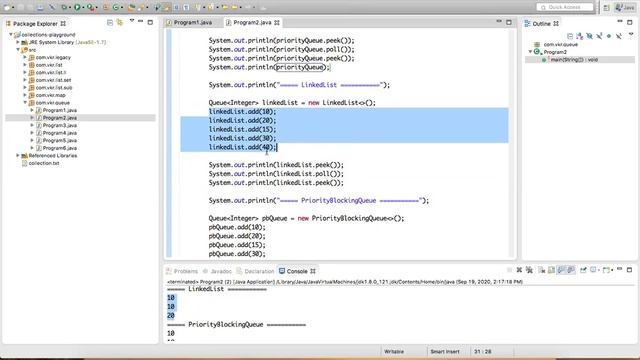640x360 pixels.
Task: Click Smart Insert in status bar
Action: click(x=445, y=351)
